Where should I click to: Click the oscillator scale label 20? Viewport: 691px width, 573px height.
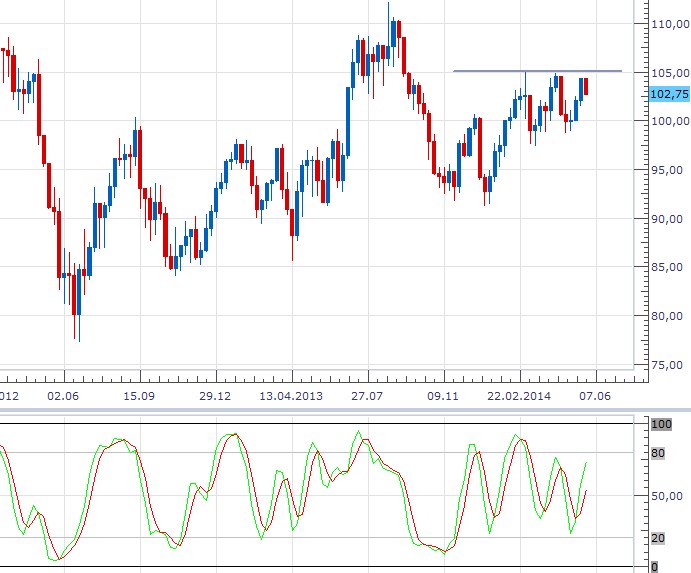[x=658, y=539]
